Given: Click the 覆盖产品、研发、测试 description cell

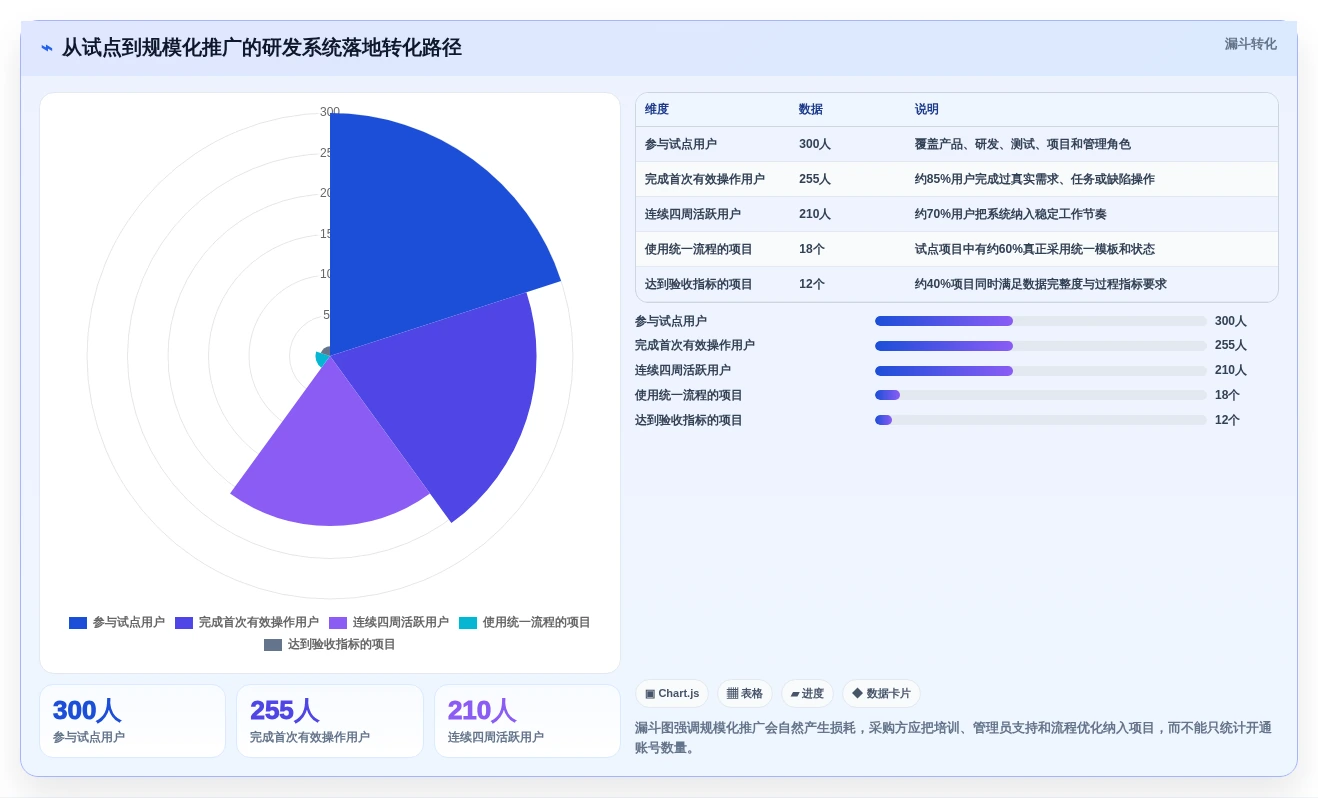Looking at the screenshot, I should 1023,145.
